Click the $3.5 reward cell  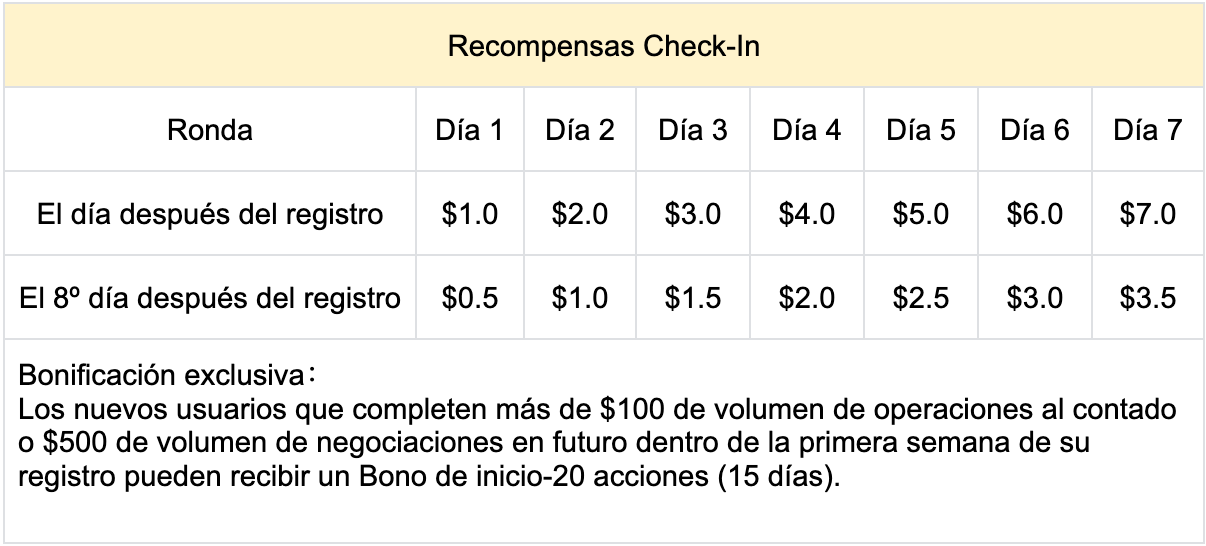pos(1148,298)
